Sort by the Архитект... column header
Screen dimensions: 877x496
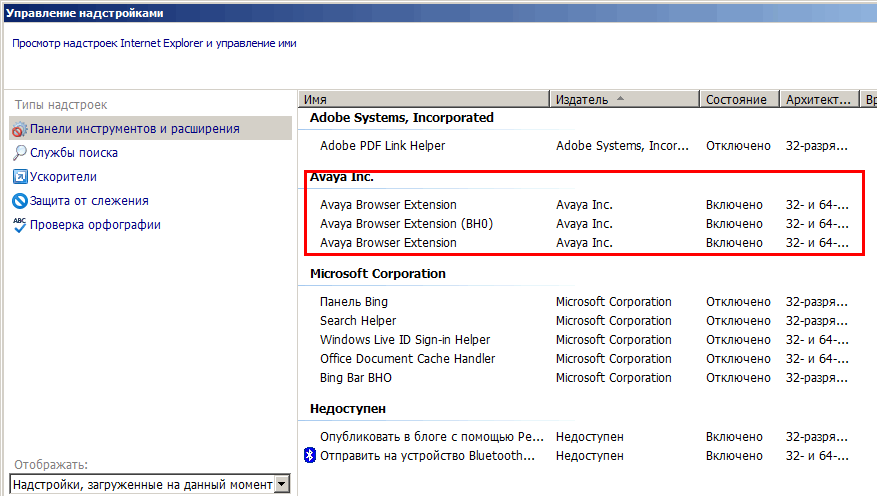point(819,100)
